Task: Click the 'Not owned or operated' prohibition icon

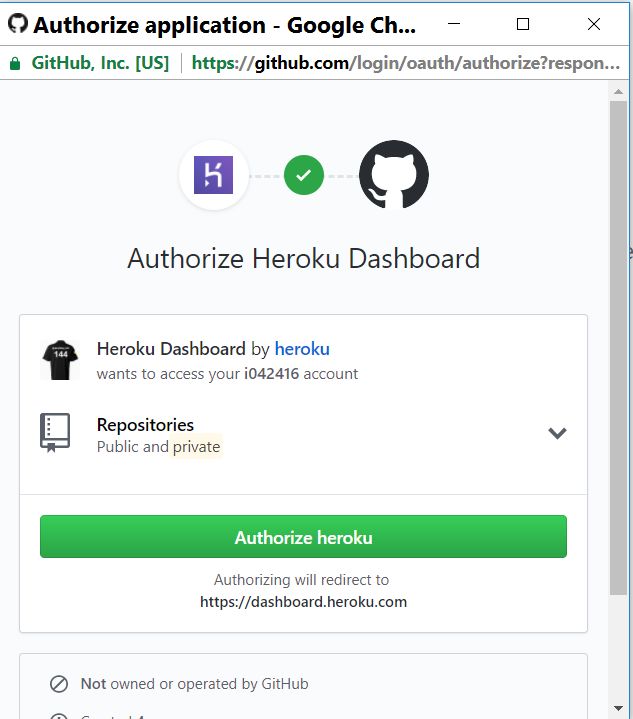Action: pos(59,684)
